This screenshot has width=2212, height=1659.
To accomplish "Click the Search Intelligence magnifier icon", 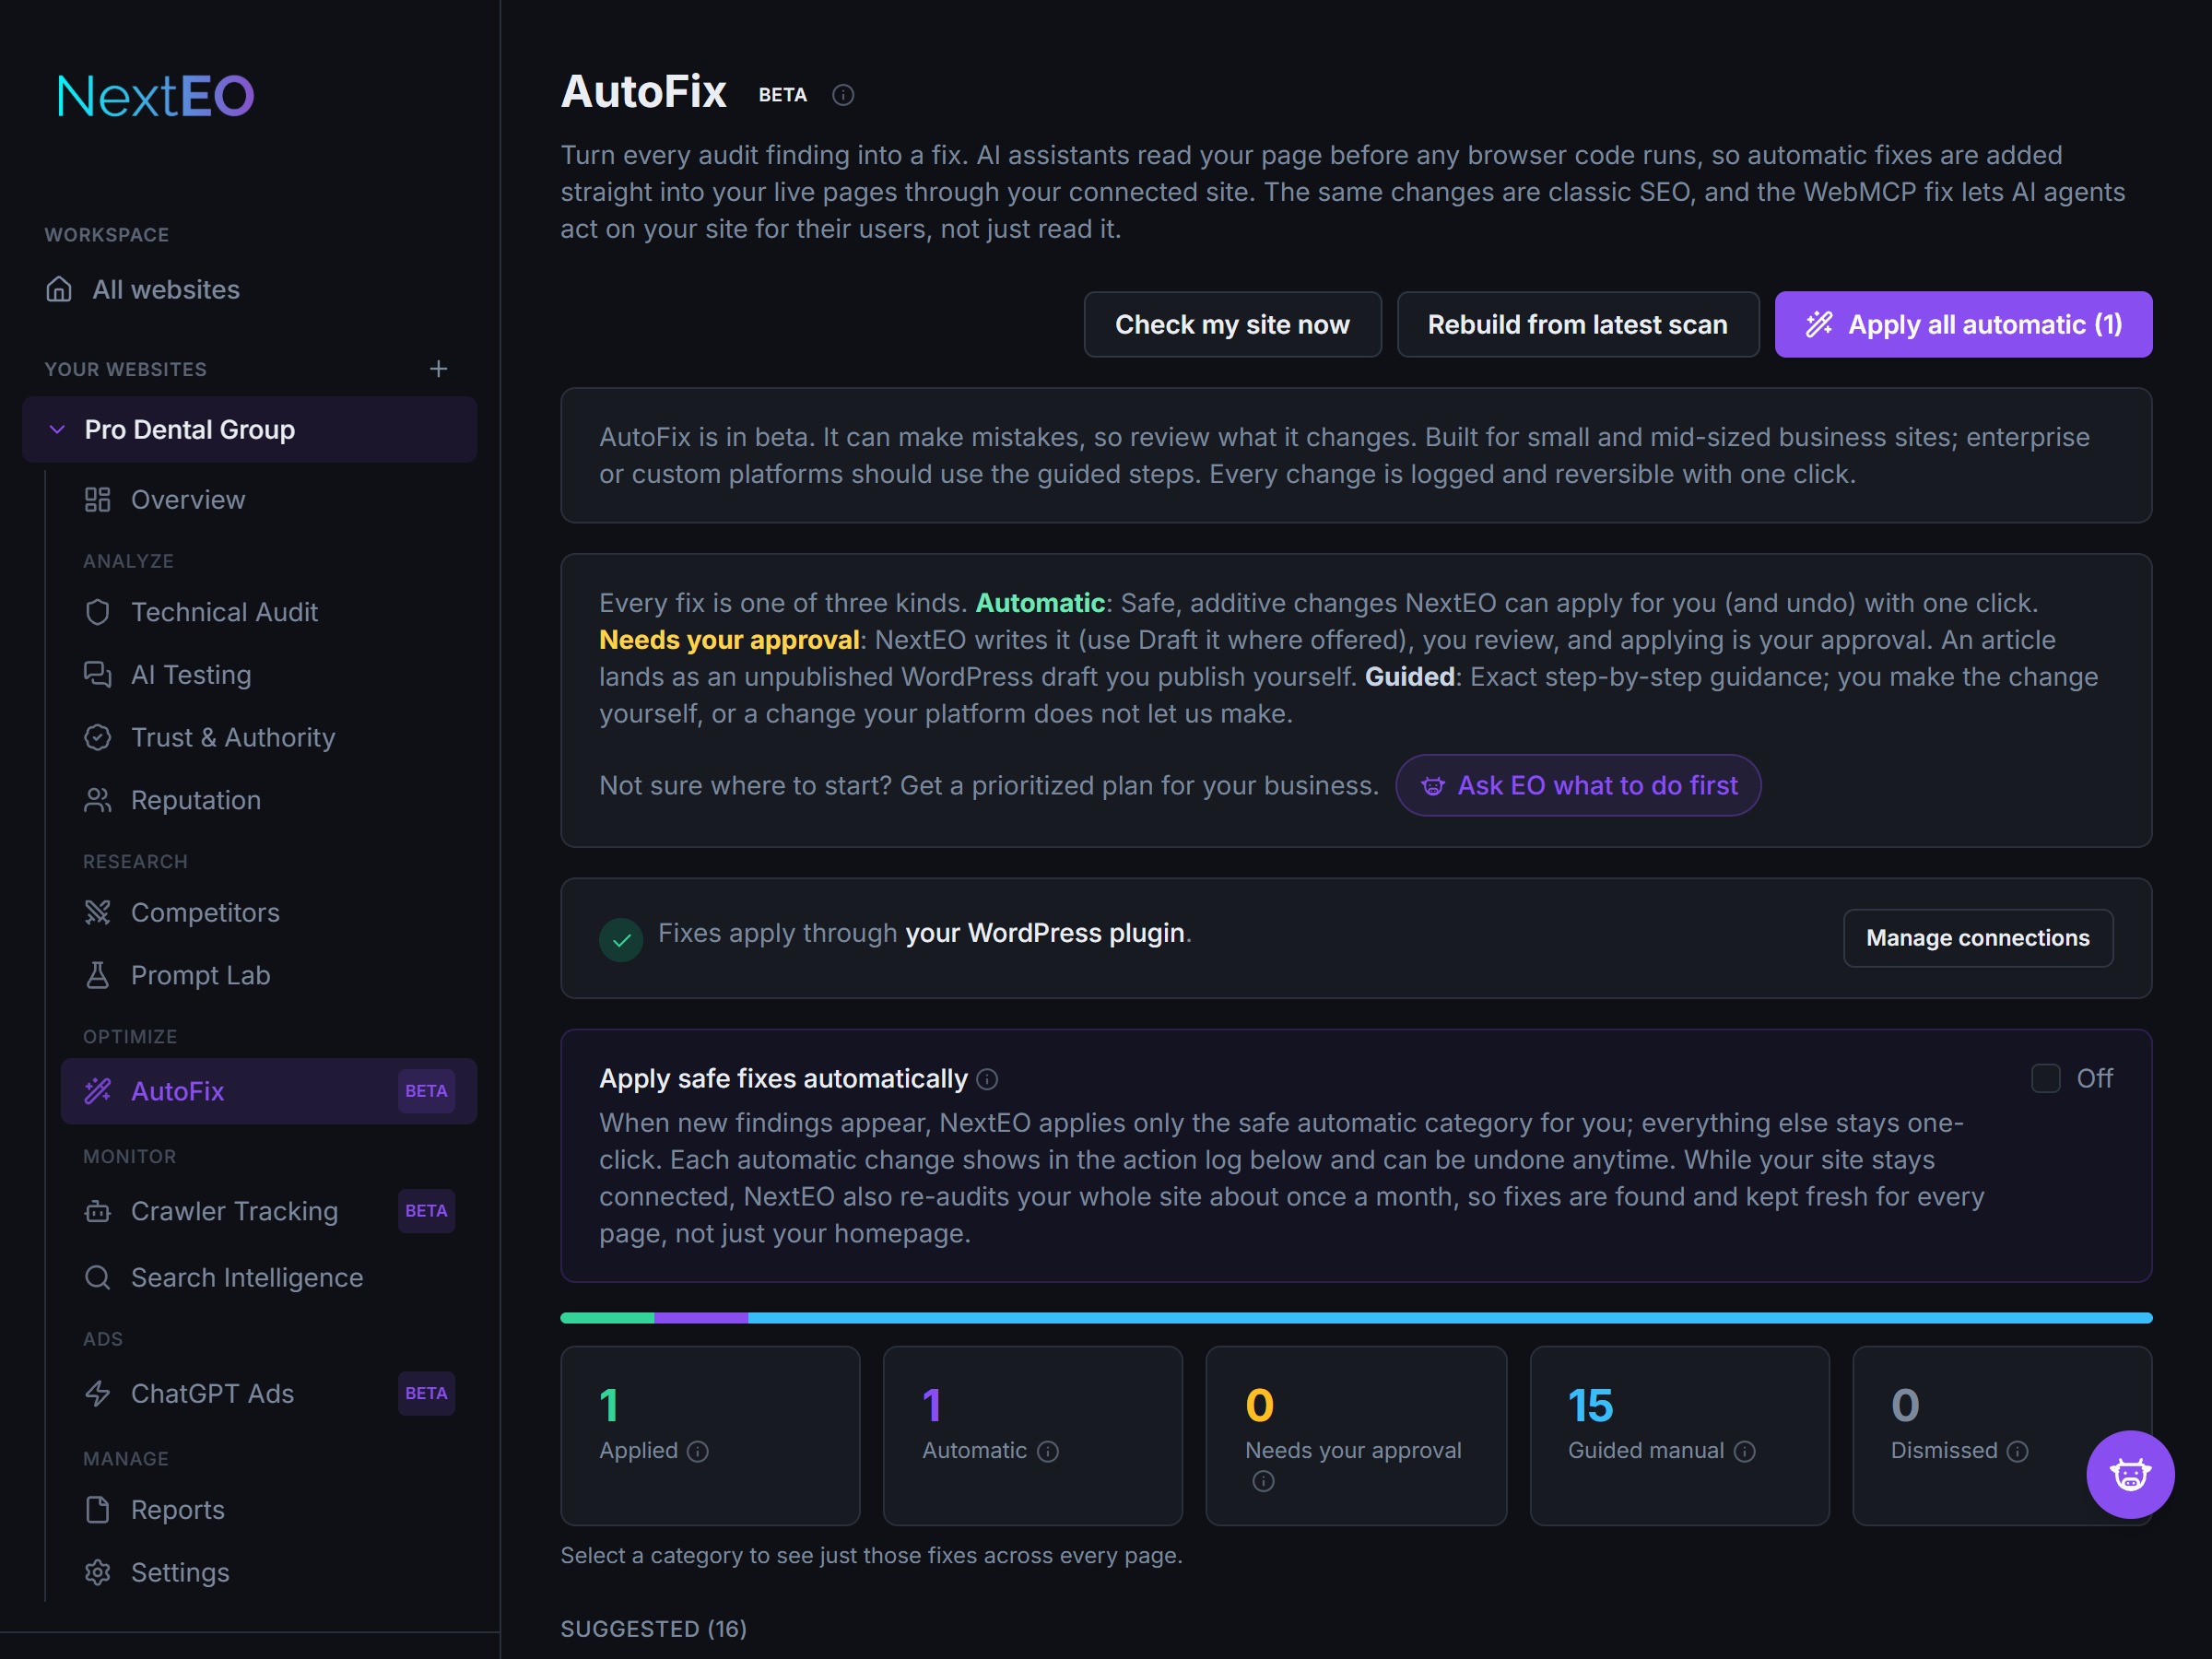I will click(97, 1277).
